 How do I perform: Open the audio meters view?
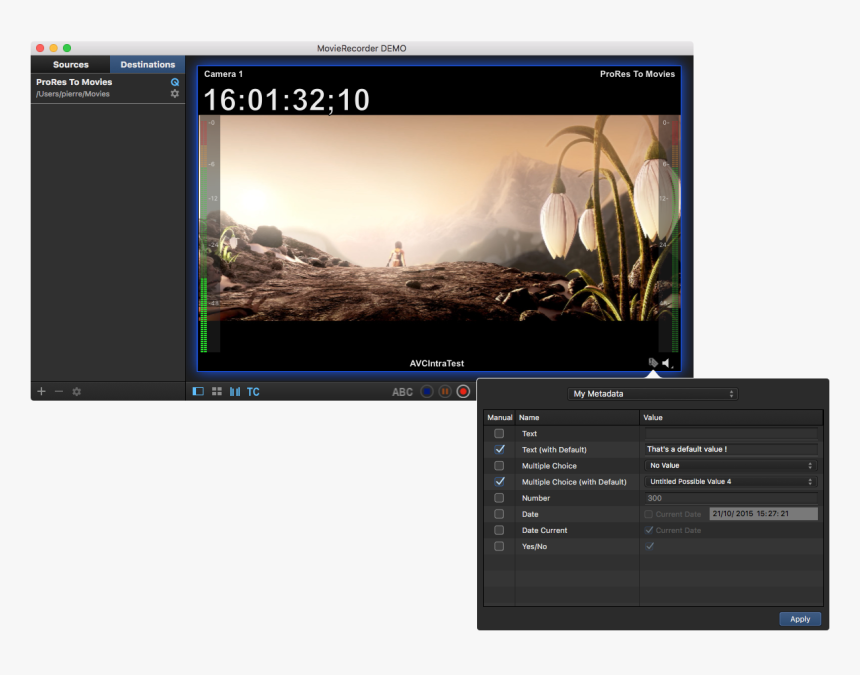237,392
